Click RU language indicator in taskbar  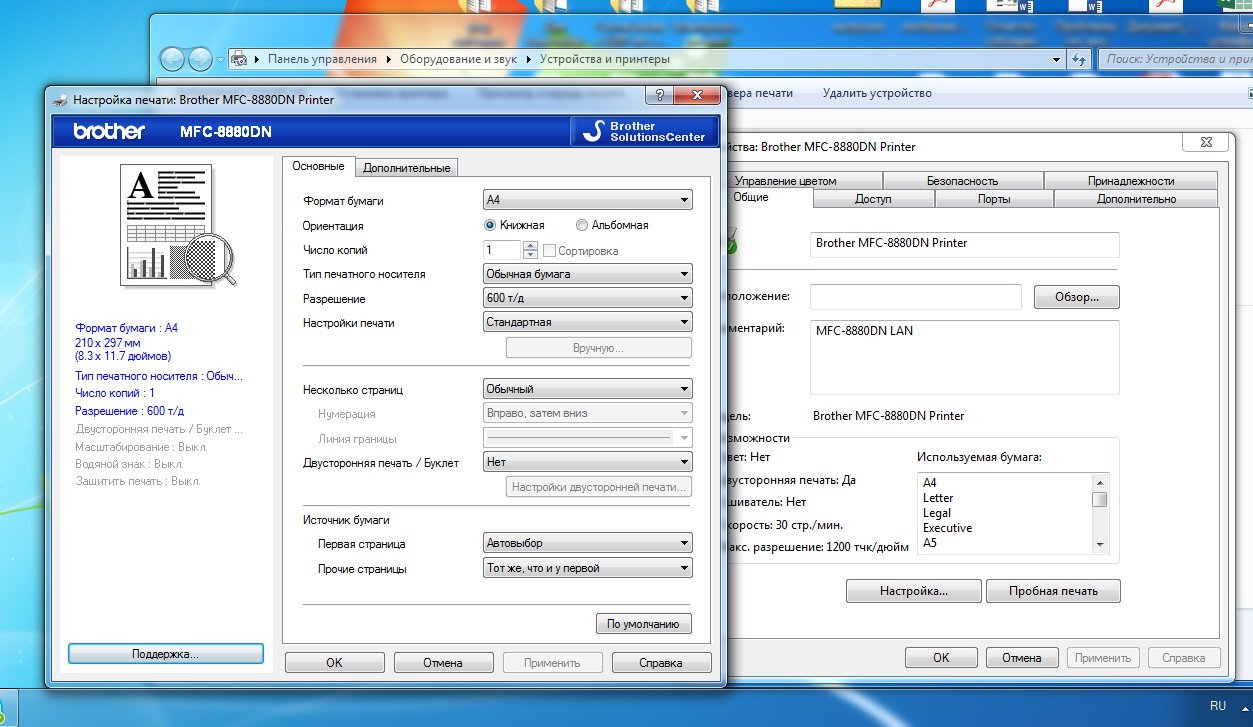[1217, 706]
